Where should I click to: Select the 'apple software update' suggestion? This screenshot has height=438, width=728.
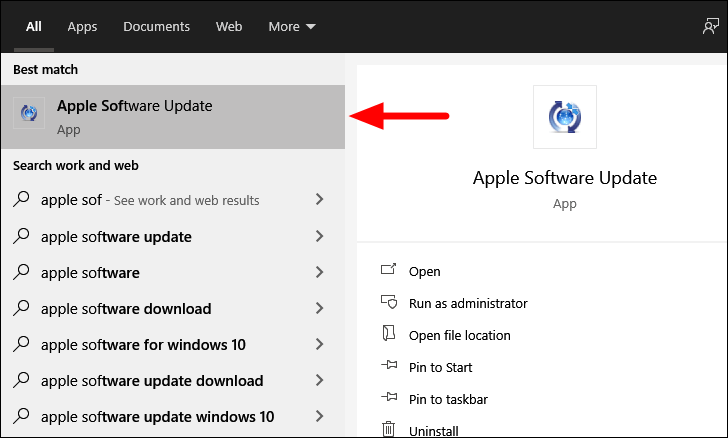tap(116, 237)
